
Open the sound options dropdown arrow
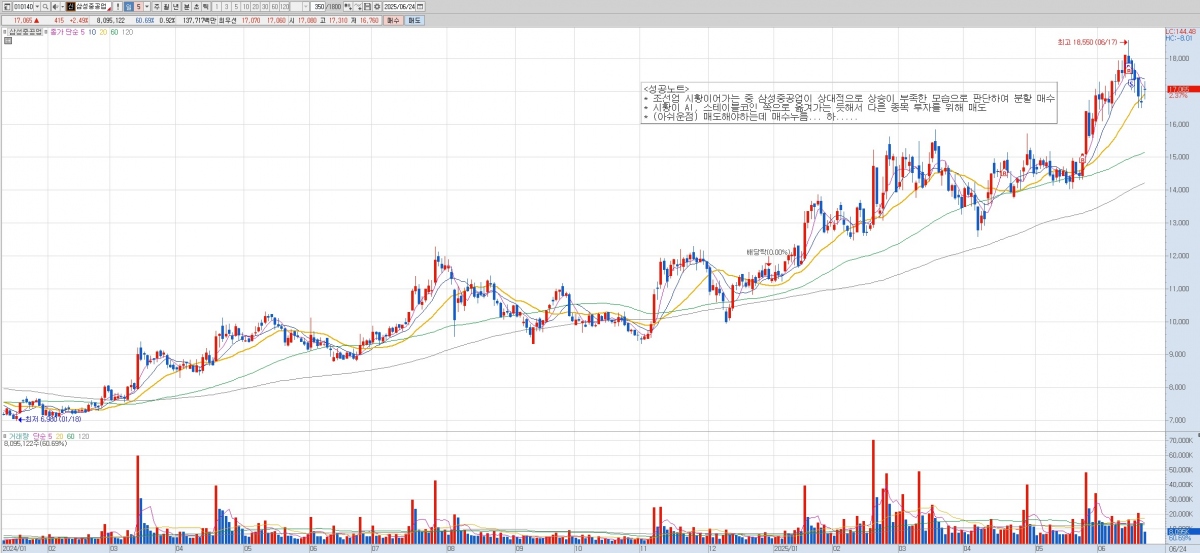62,6
